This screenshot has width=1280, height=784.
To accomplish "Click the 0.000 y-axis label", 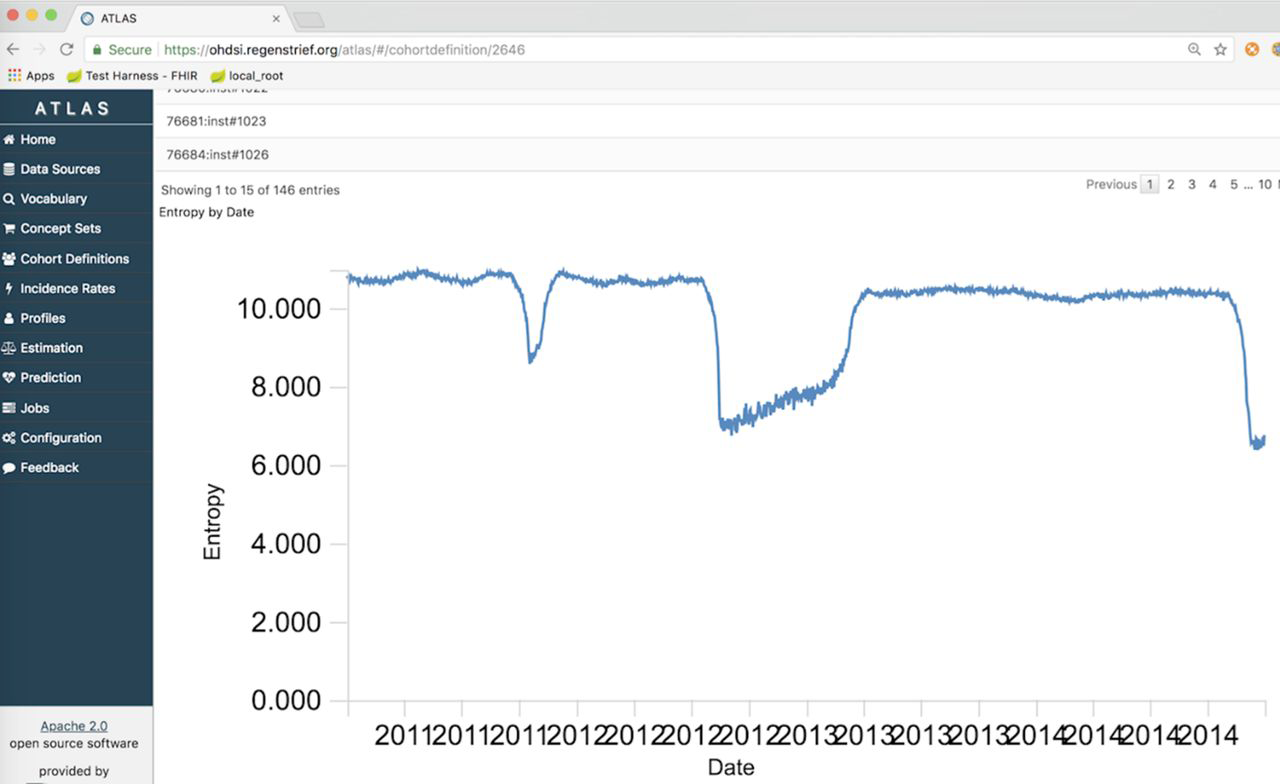I will pyautogui.click(x=286, y=701).
